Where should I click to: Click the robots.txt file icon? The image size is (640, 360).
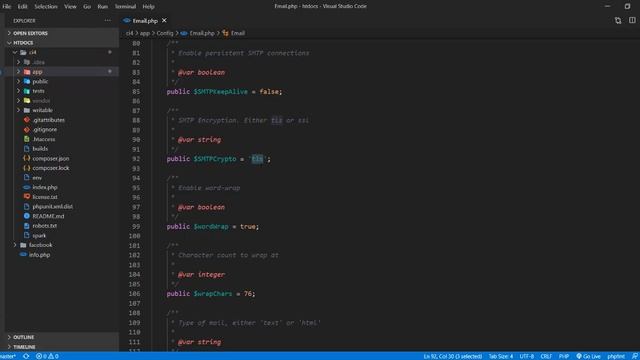click(x=27, y=226)
